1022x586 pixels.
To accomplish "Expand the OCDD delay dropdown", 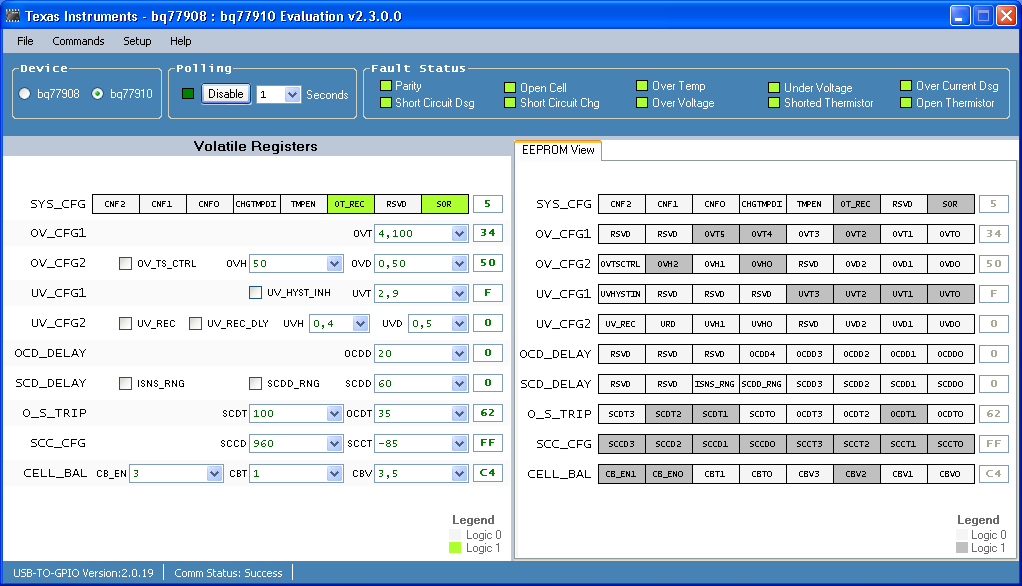I will coord(460,353).
